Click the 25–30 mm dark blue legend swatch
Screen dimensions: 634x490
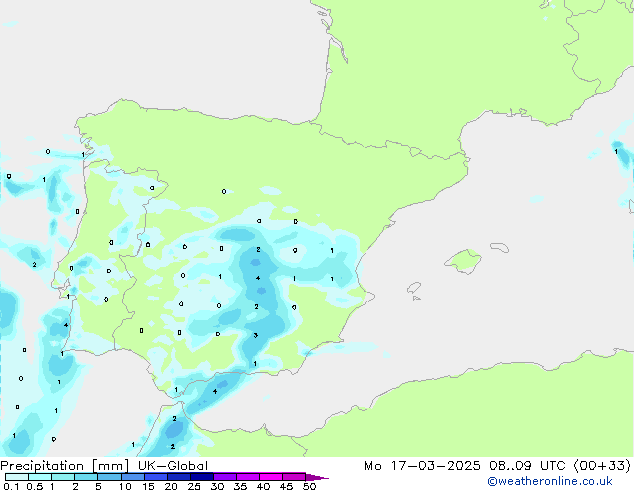tap(201, 477)
